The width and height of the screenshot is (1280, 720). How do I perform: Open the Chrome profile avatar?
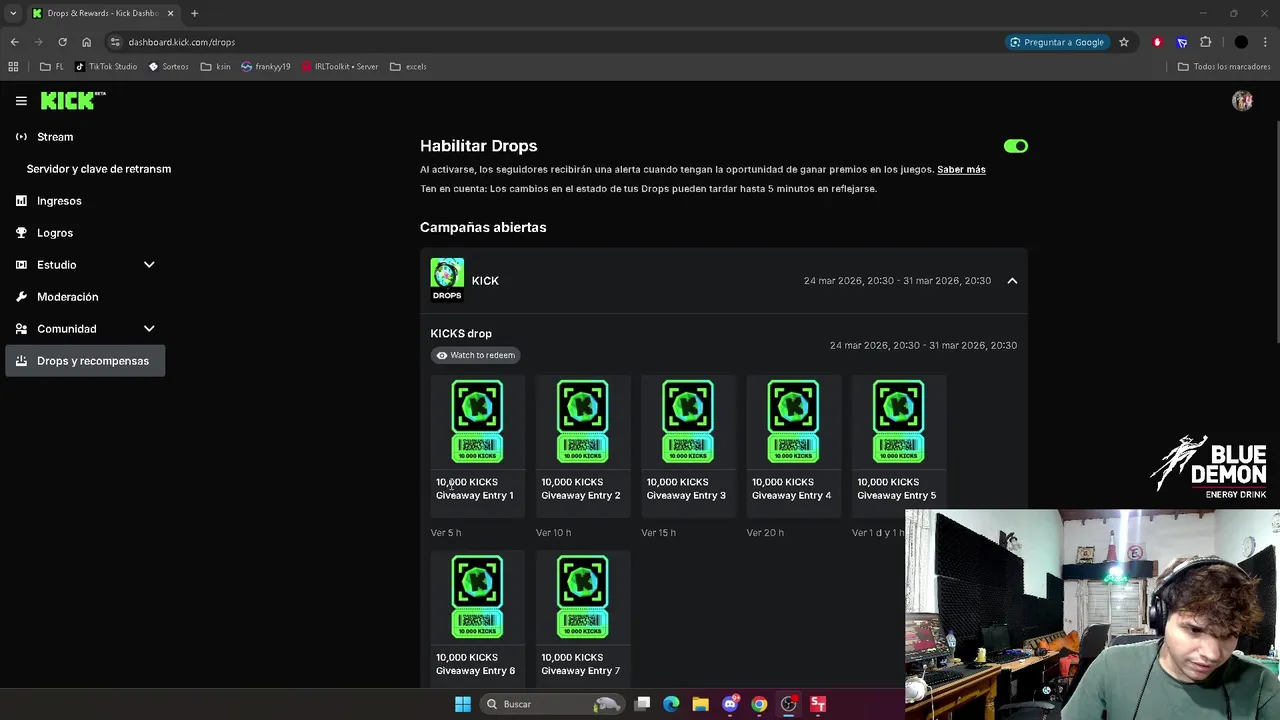pos(1241,42)
